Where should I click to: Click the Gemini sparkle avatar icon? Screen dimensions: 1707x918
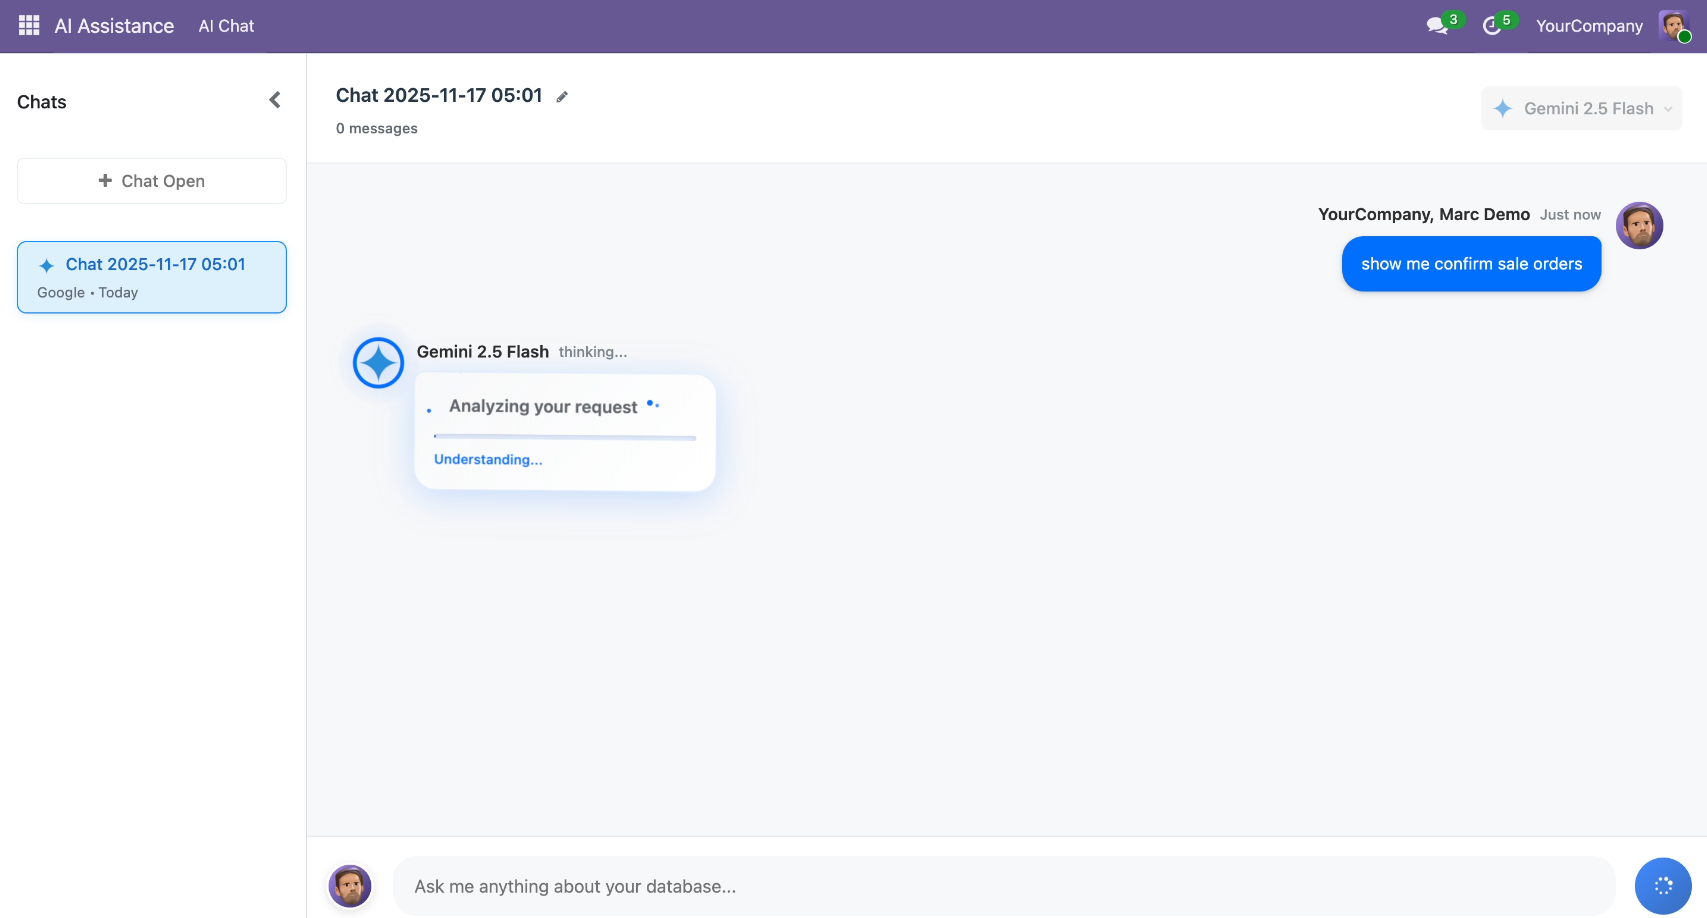pos(378,363)
